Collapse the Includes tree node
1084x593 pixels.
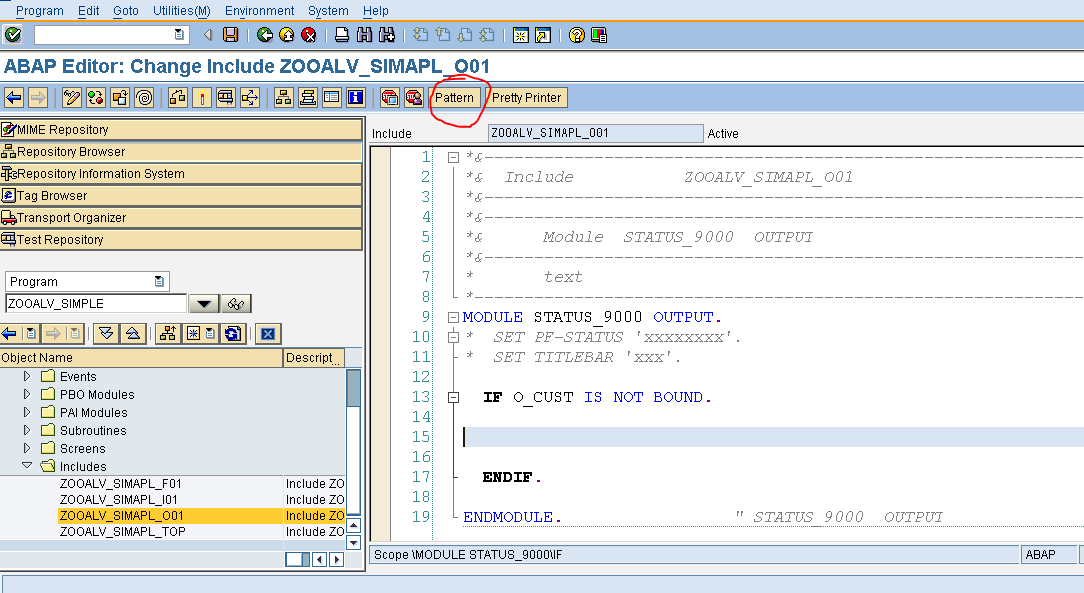(x=27, y=466)
